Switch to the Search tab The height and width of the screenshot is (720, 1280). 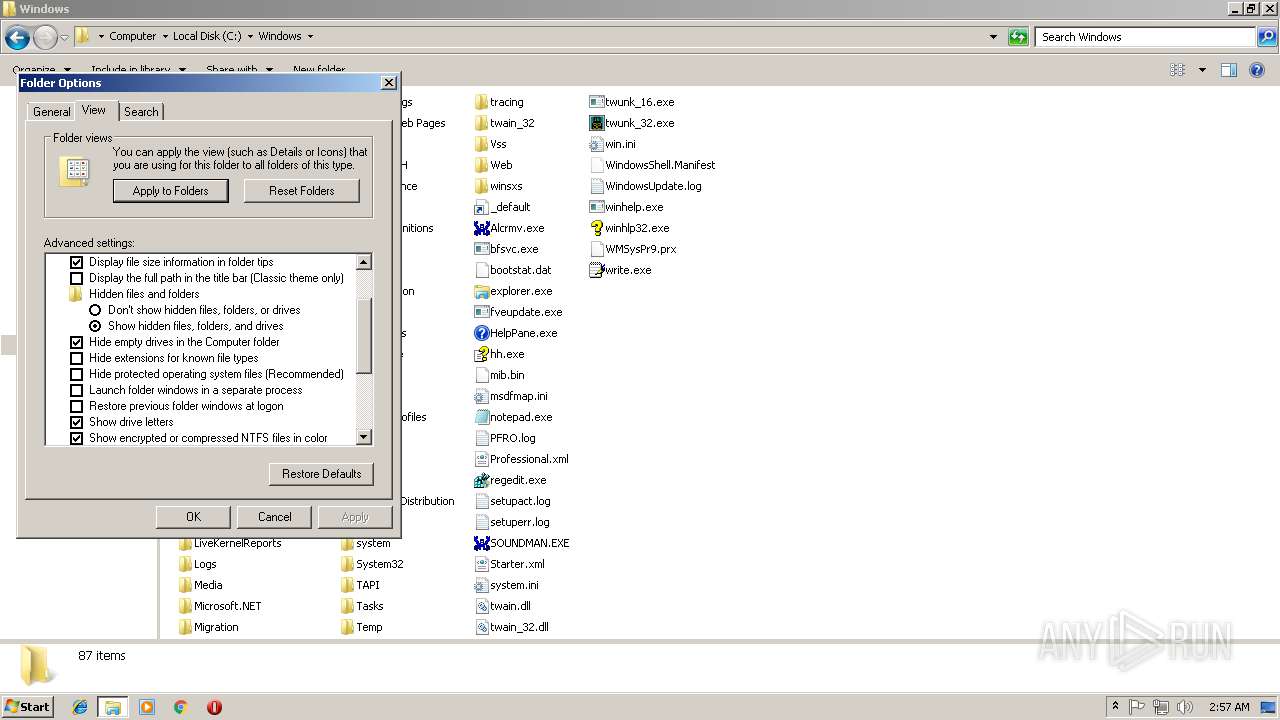(141, 112)
